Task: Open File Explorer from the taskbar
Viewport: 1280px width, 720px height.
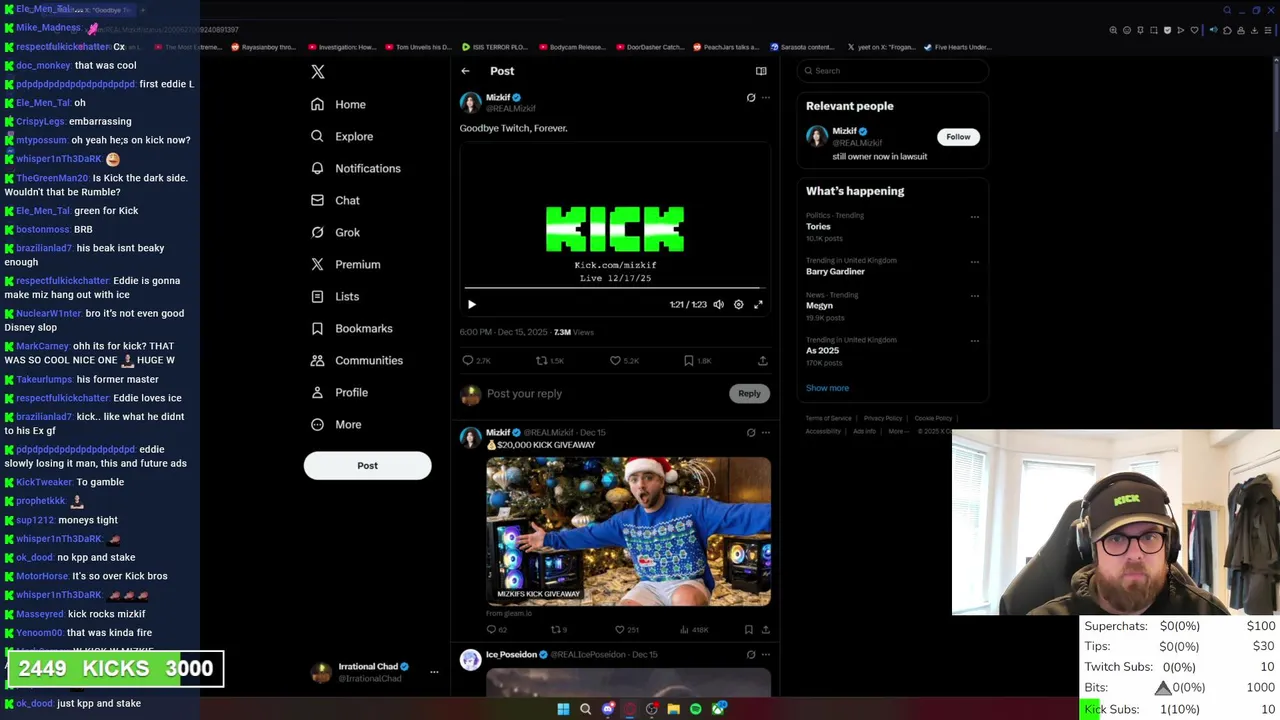Action: 674,709
